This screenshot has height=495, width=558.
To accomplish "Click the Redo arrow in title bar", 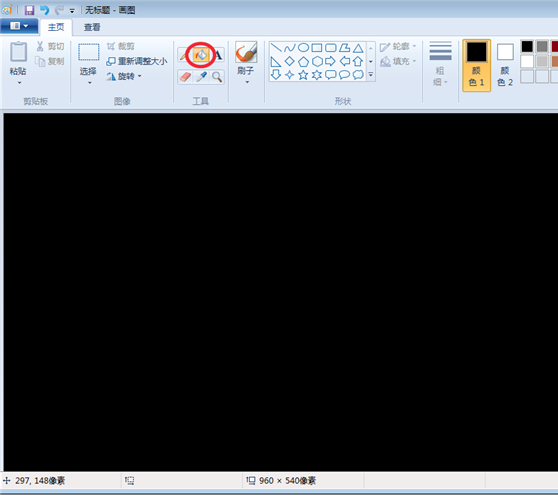I will (59, 10).
